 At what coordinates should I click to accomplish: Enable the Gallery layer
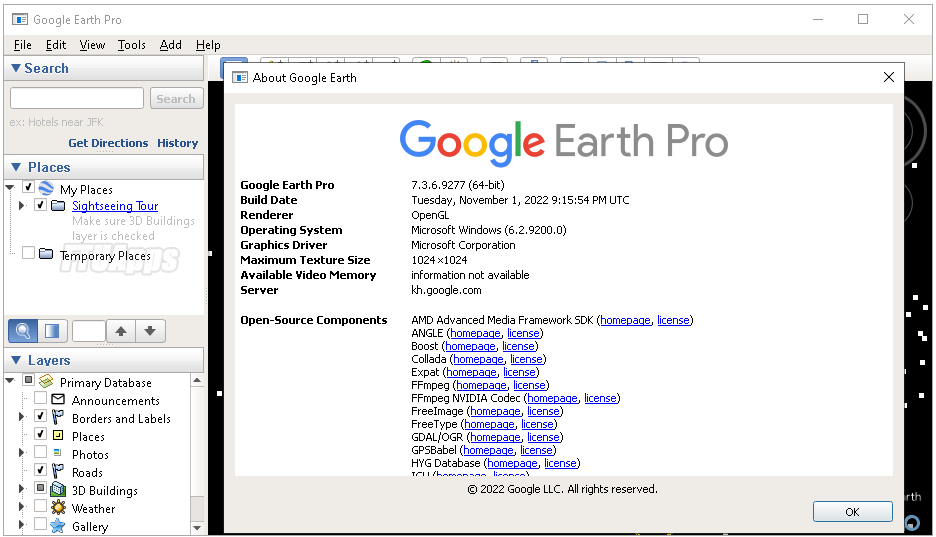click(40, 524)
